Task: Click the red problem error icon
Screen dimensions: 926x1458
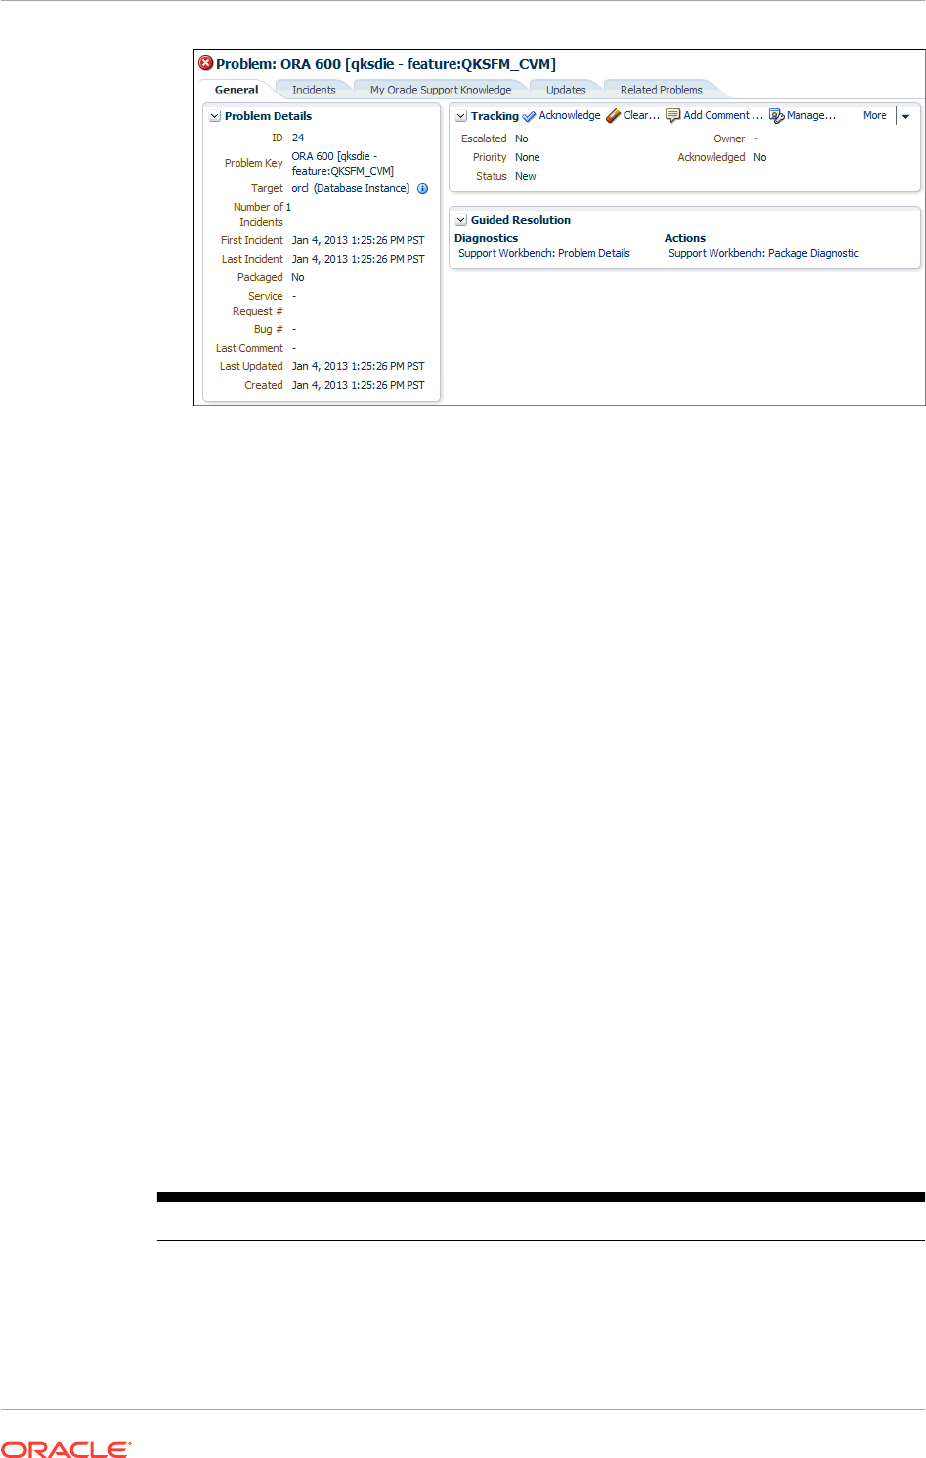Action: [x=206, y=63]
